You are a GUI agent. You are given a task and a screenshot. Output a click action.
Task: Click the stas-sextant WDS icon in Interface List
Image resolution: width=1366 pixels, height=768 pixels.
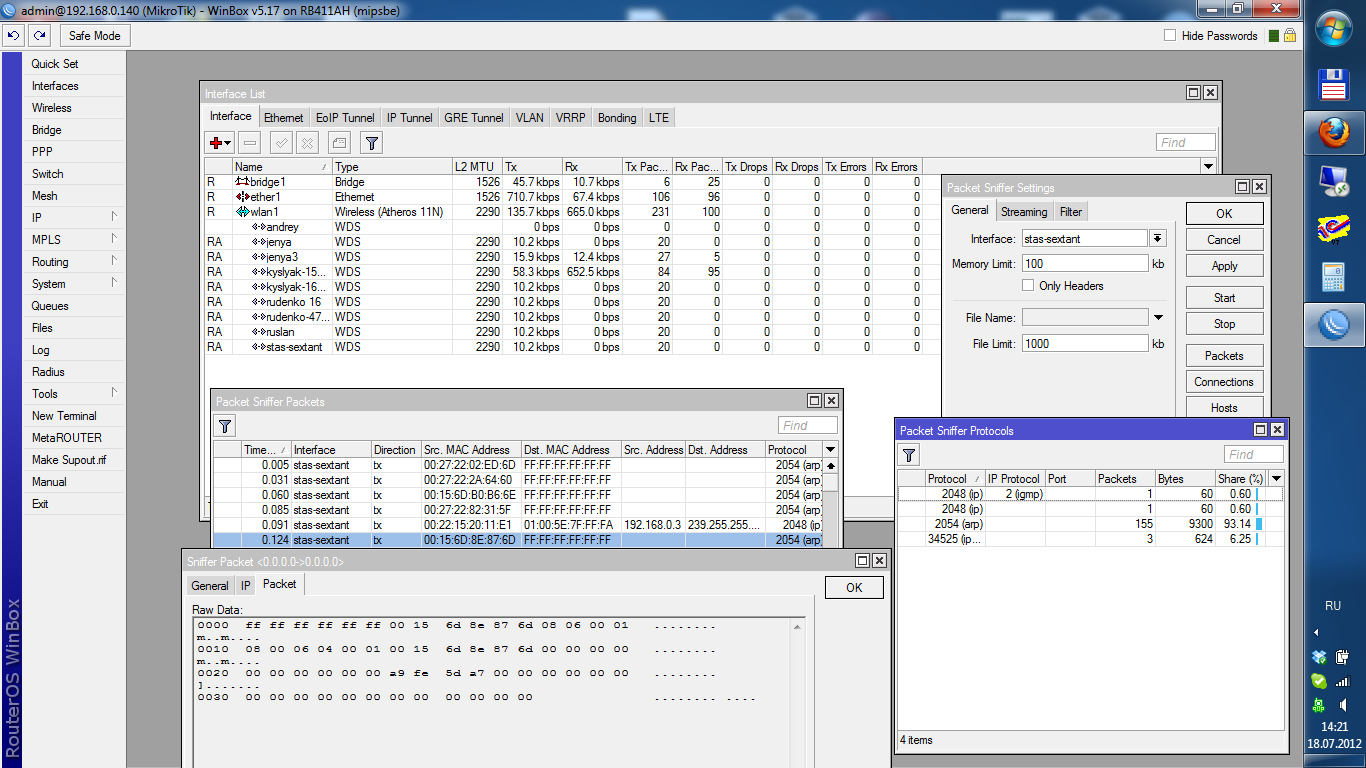[x=258, y=347]
